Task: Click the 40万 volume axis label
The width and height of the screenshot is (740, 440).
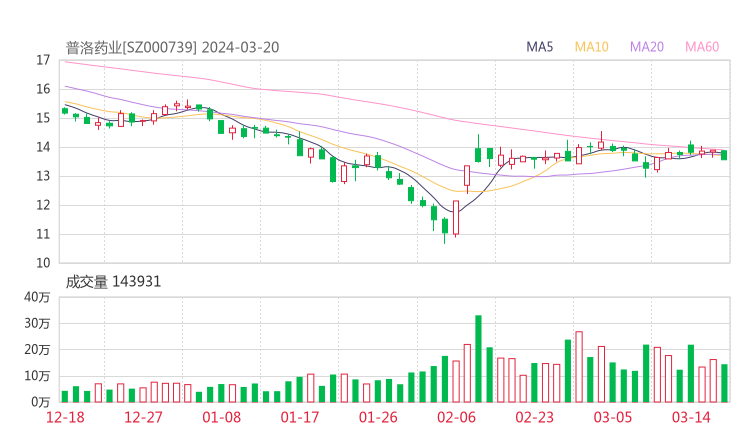Action: coord(37,297)
